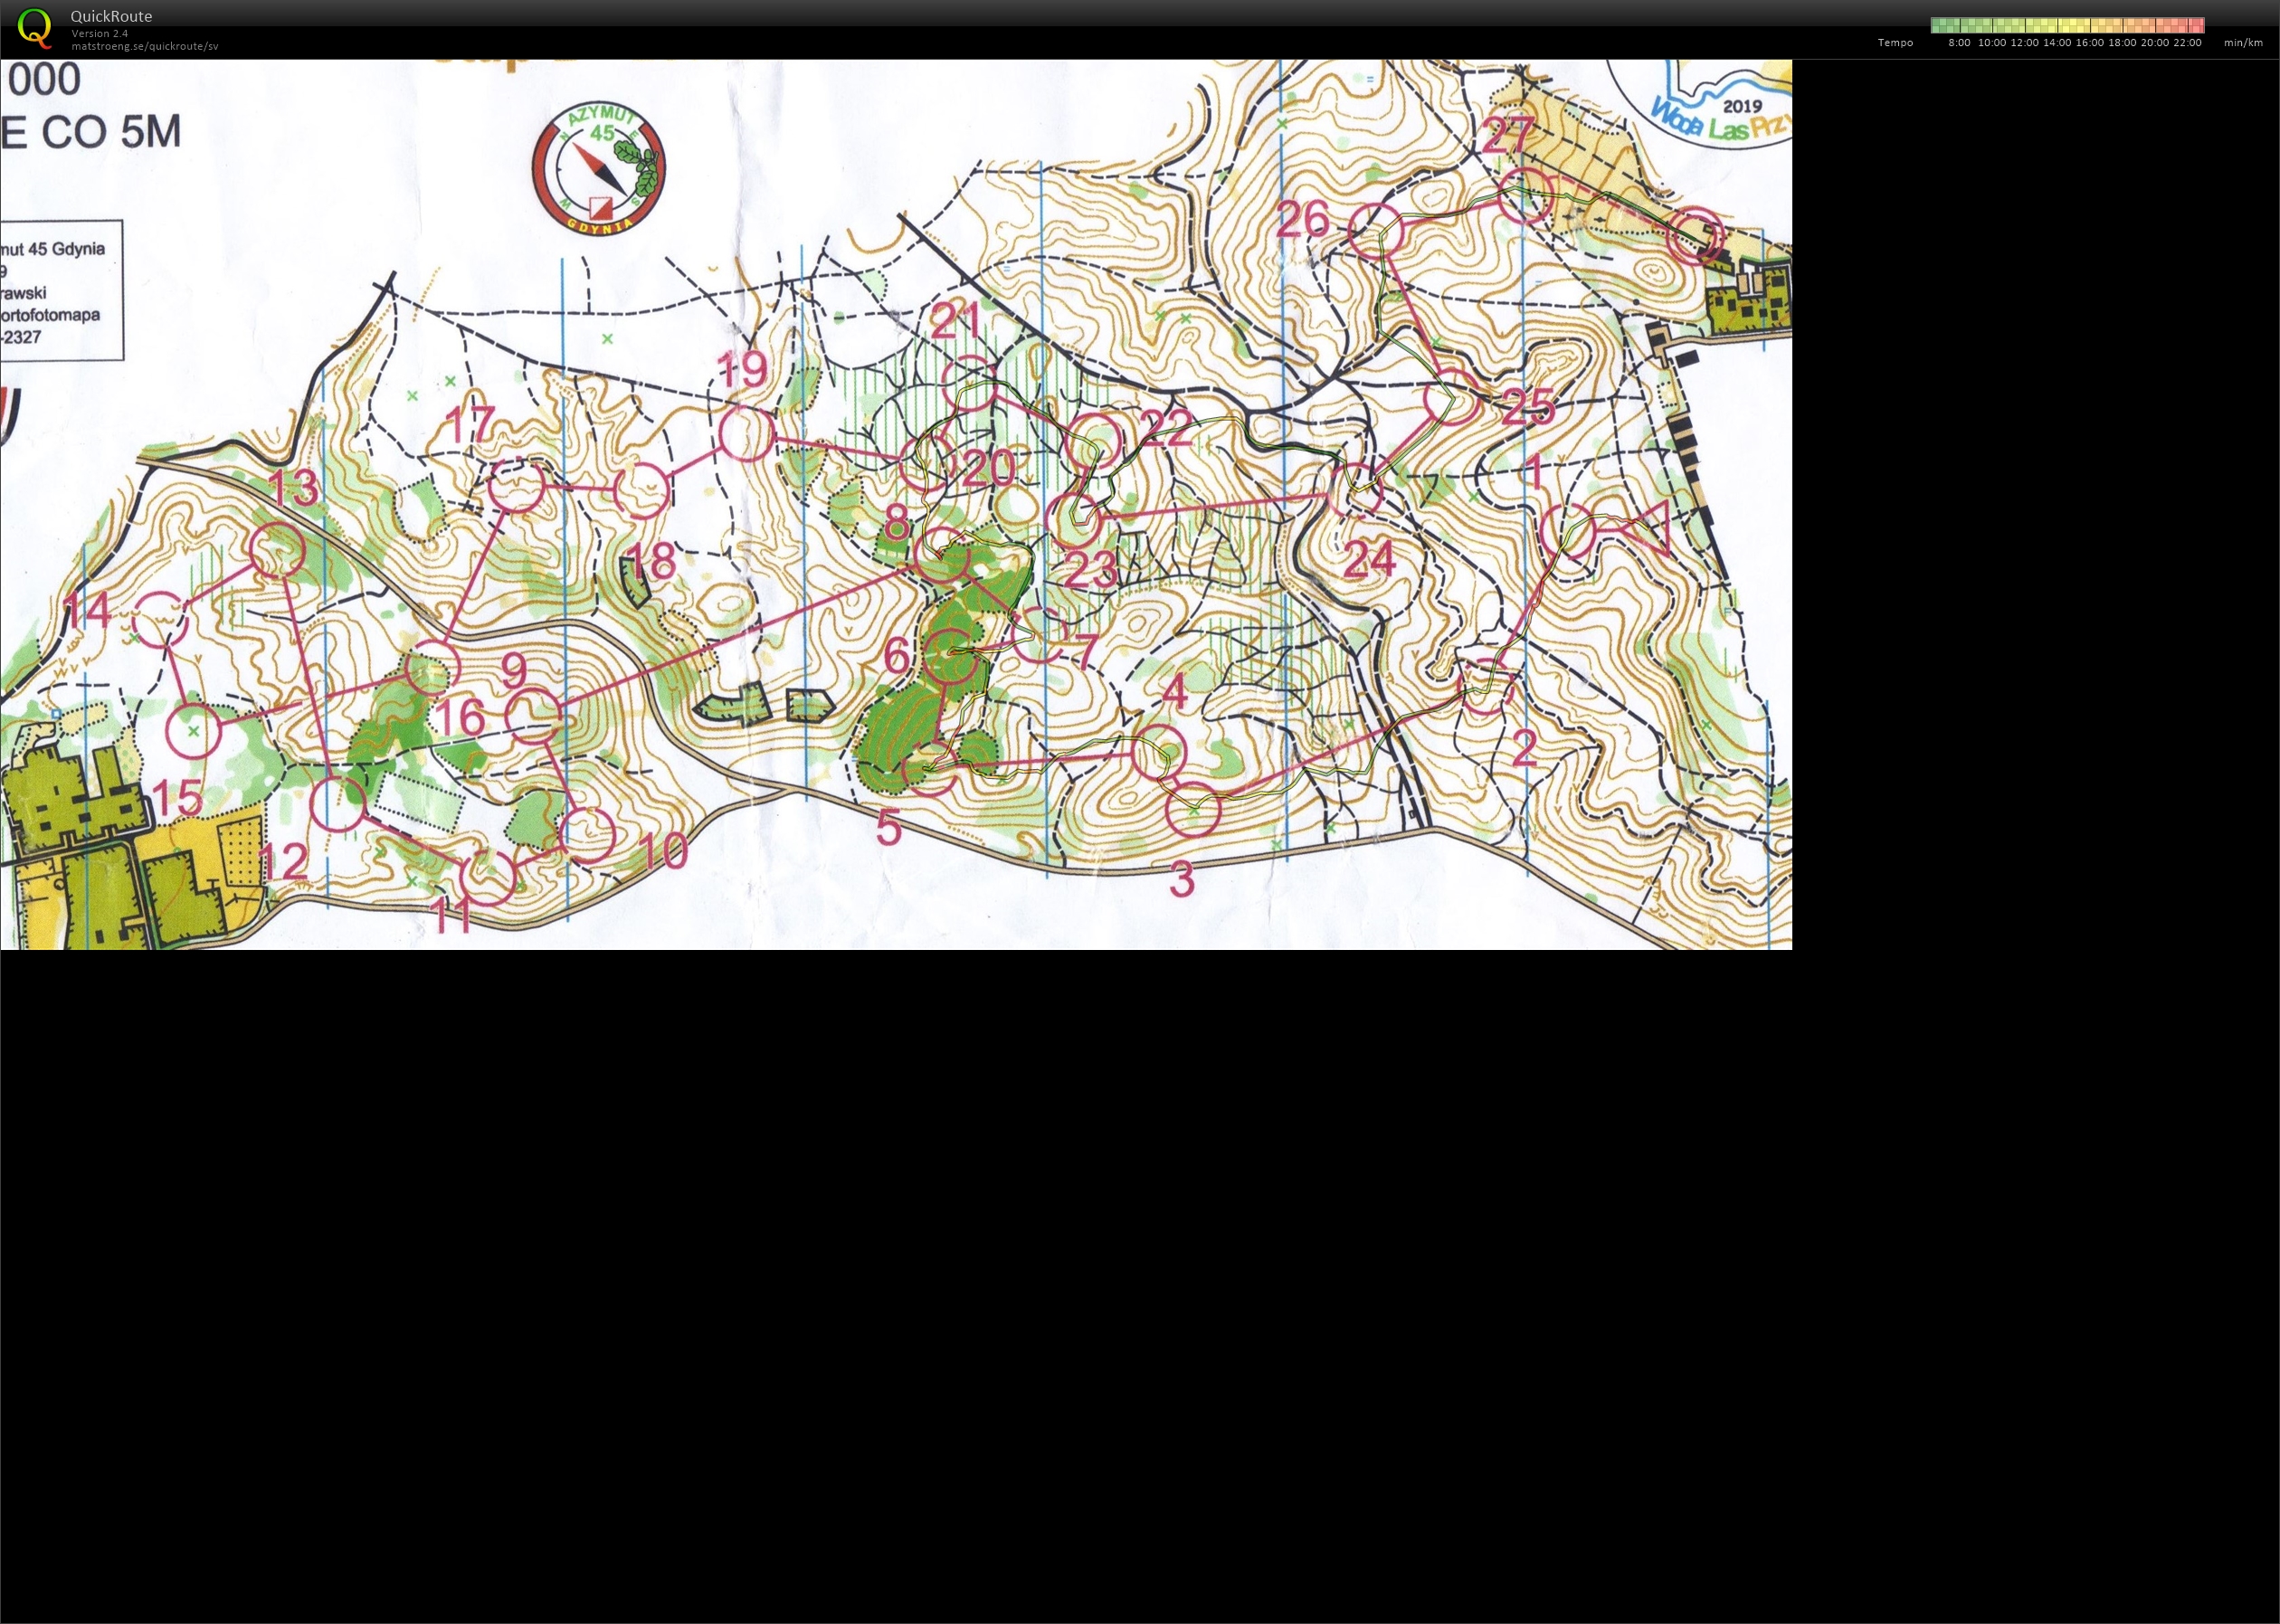2280x1624 pixels.
Task: Click control number 26 label
Action: [1303, 219]
